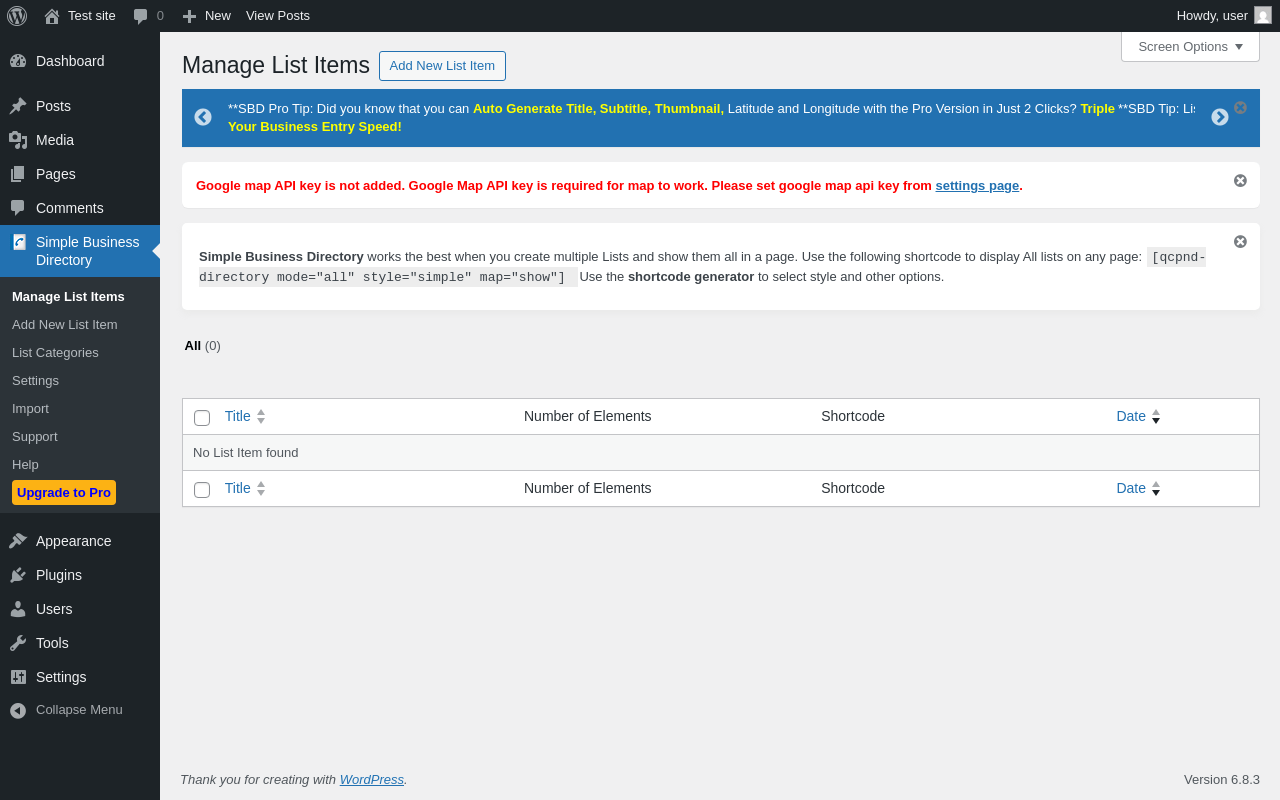Click the New plus icon
Image resolution: width=1280 pixels, height=800 pixels.
189,16
